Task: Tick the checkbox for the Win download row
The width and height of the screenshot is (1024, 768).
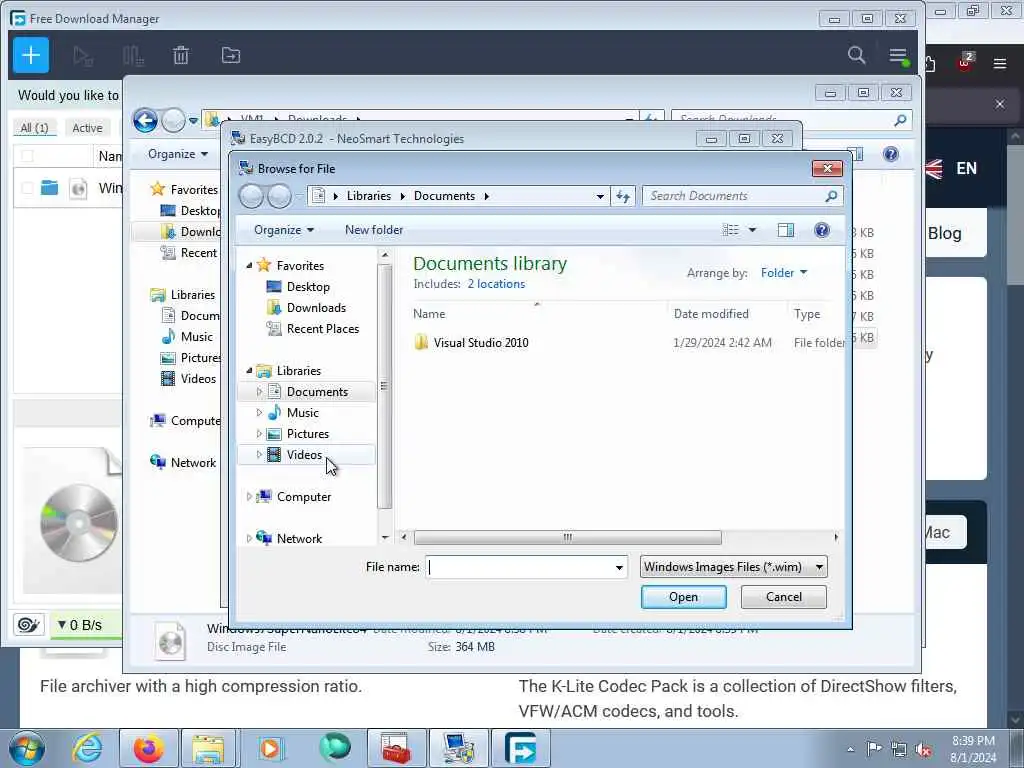Action: click(x=27, y=188)
